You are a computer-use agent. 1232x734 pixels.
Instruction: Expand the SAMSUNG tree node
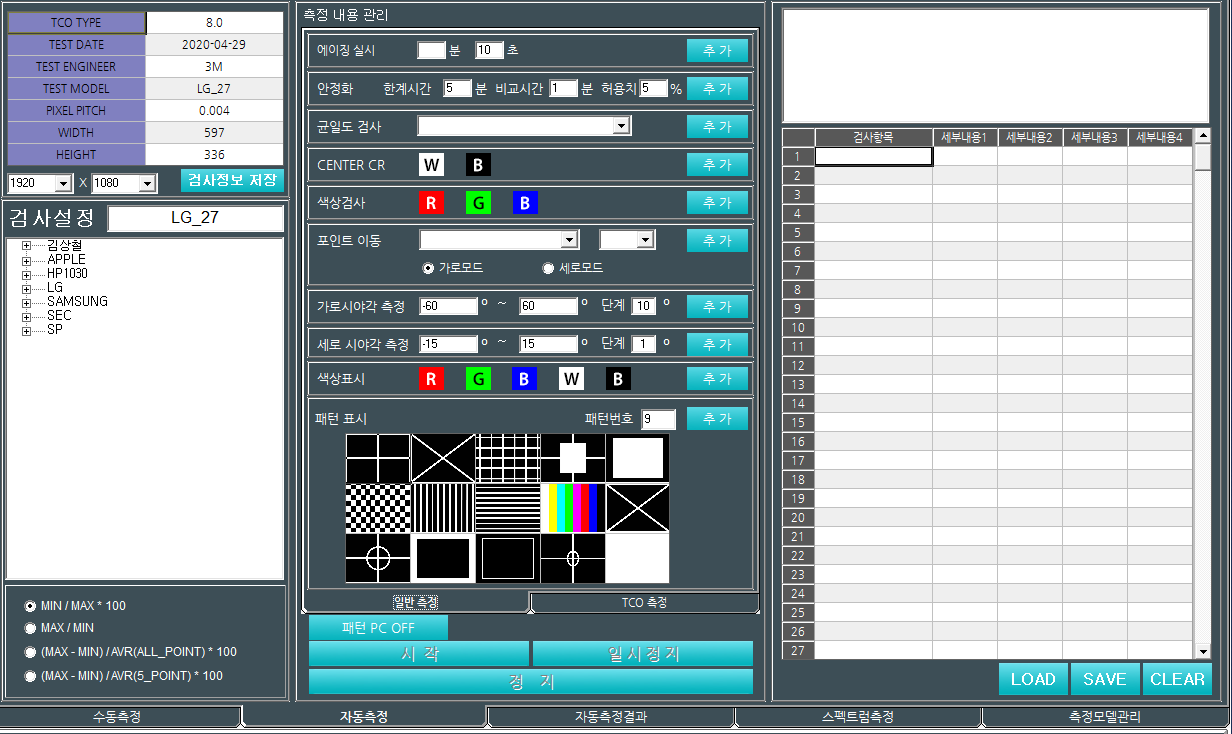pos(27,302)
